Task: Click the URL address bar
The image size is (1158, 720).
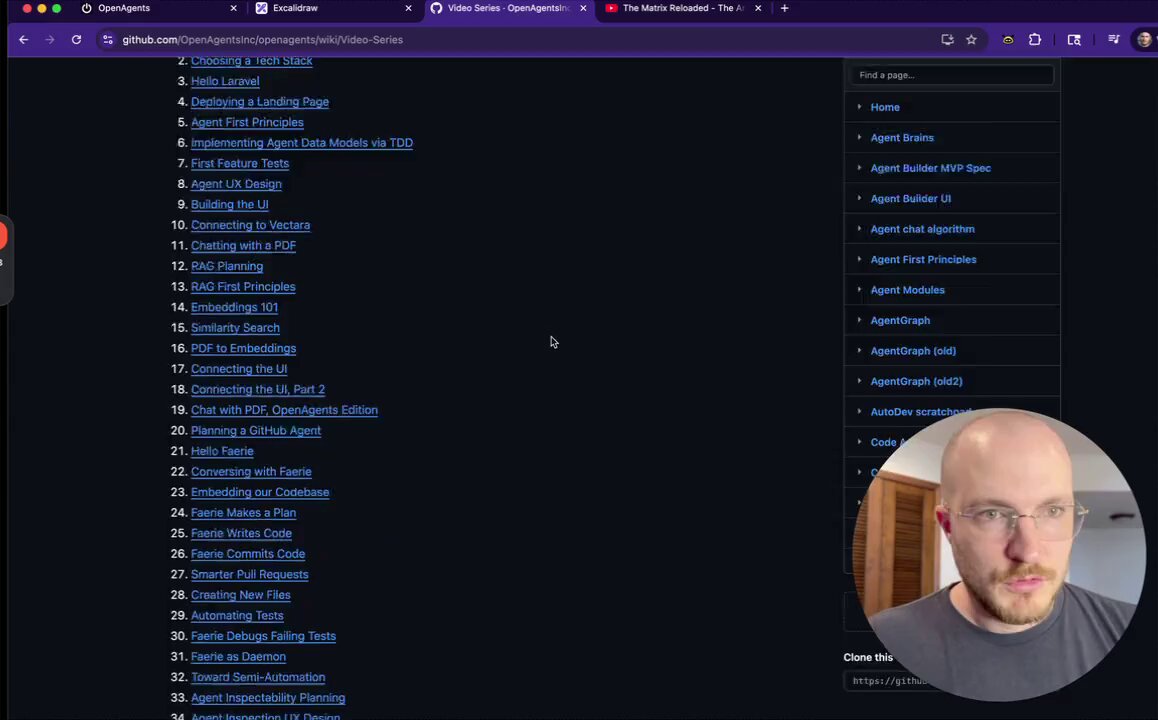Action: pos(517,40)
